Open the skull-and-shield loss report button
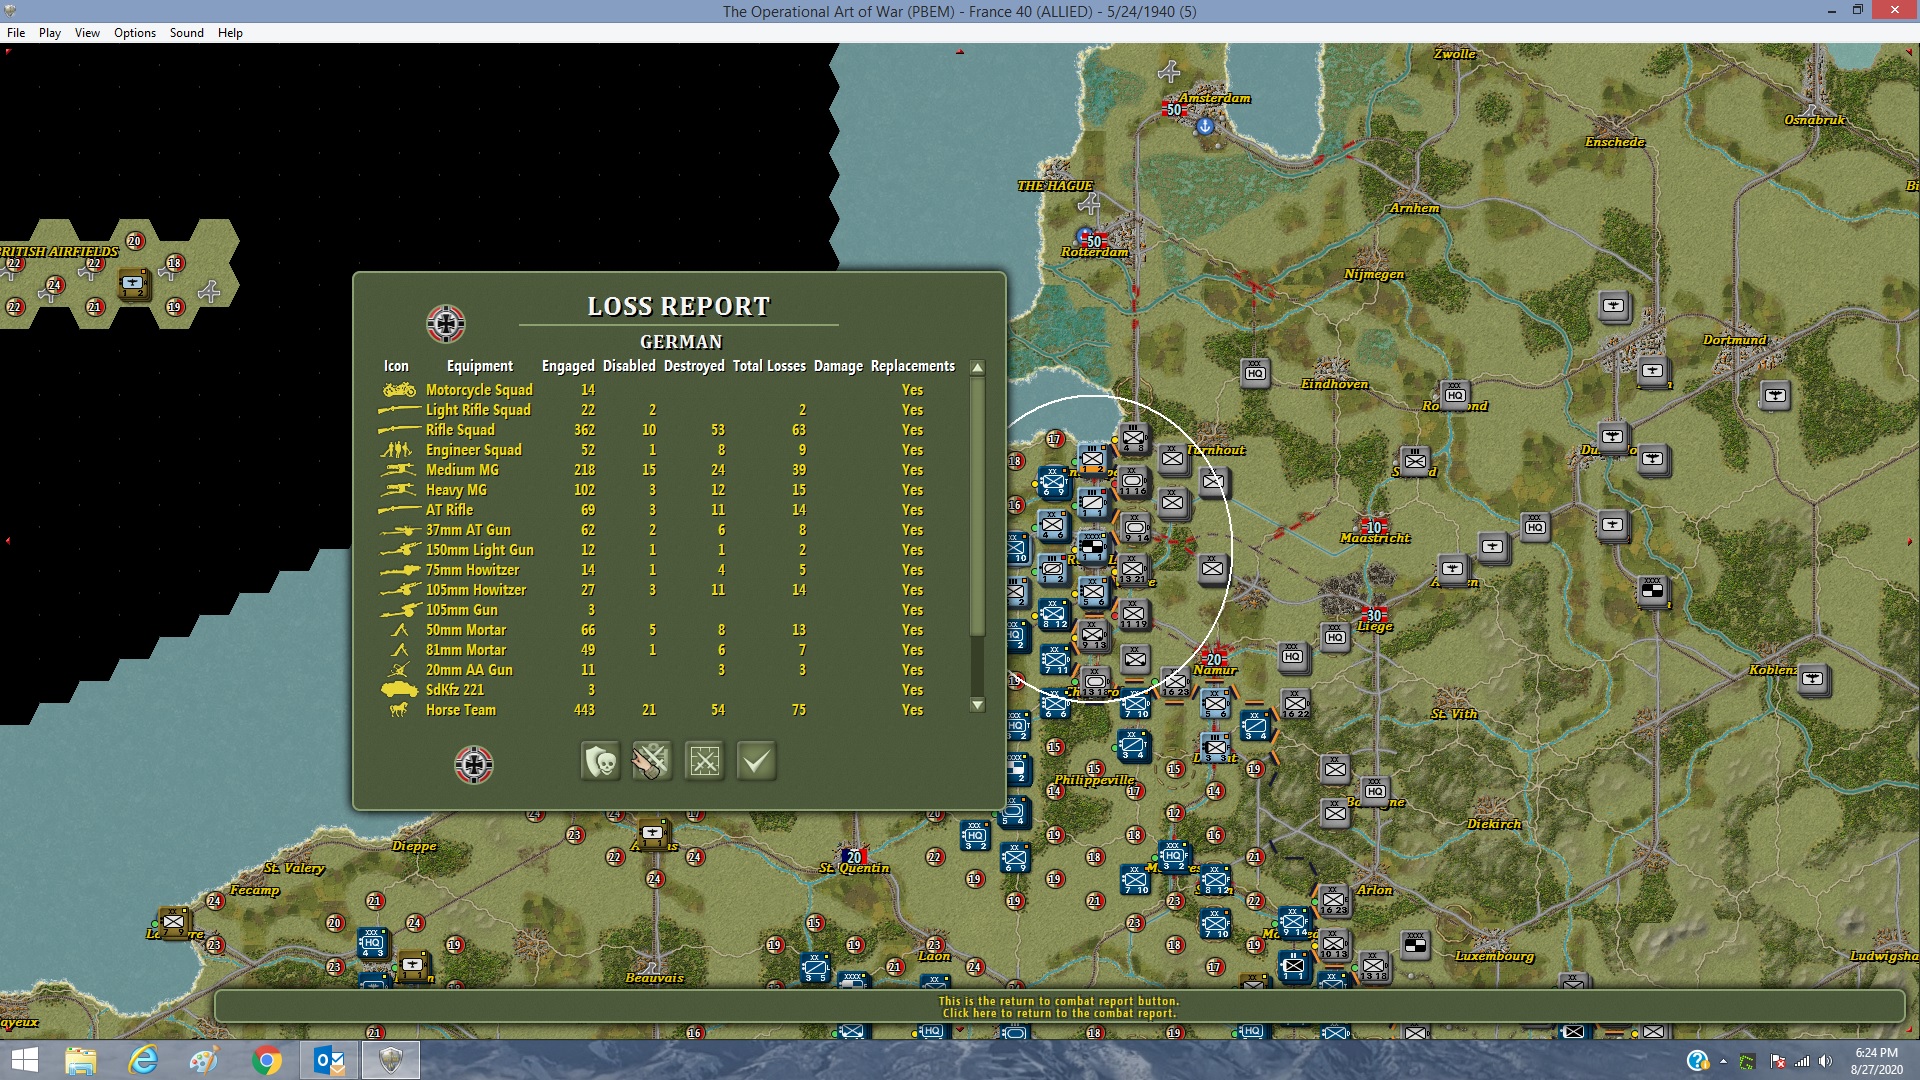The image size is (1920, 1080). pos(600,762)
